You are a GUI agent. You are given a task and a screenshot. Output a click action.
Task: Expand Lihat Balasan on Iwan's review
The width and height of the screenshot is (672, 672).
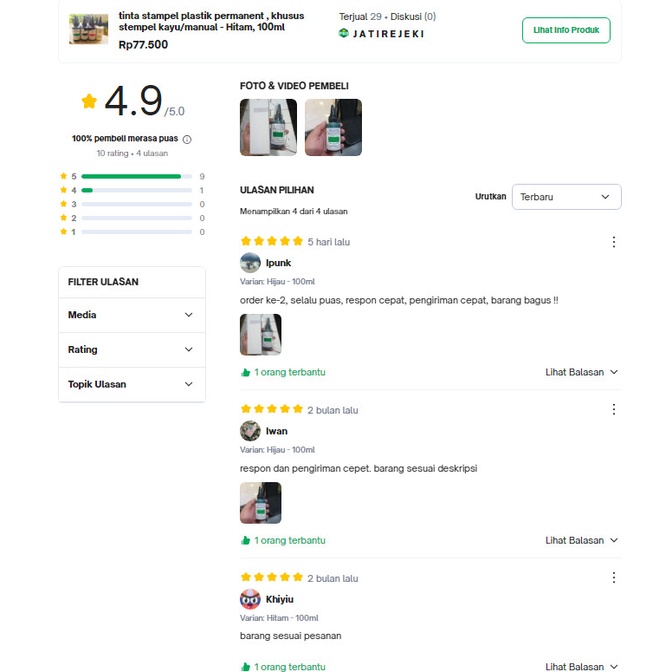tap(581, 540)
